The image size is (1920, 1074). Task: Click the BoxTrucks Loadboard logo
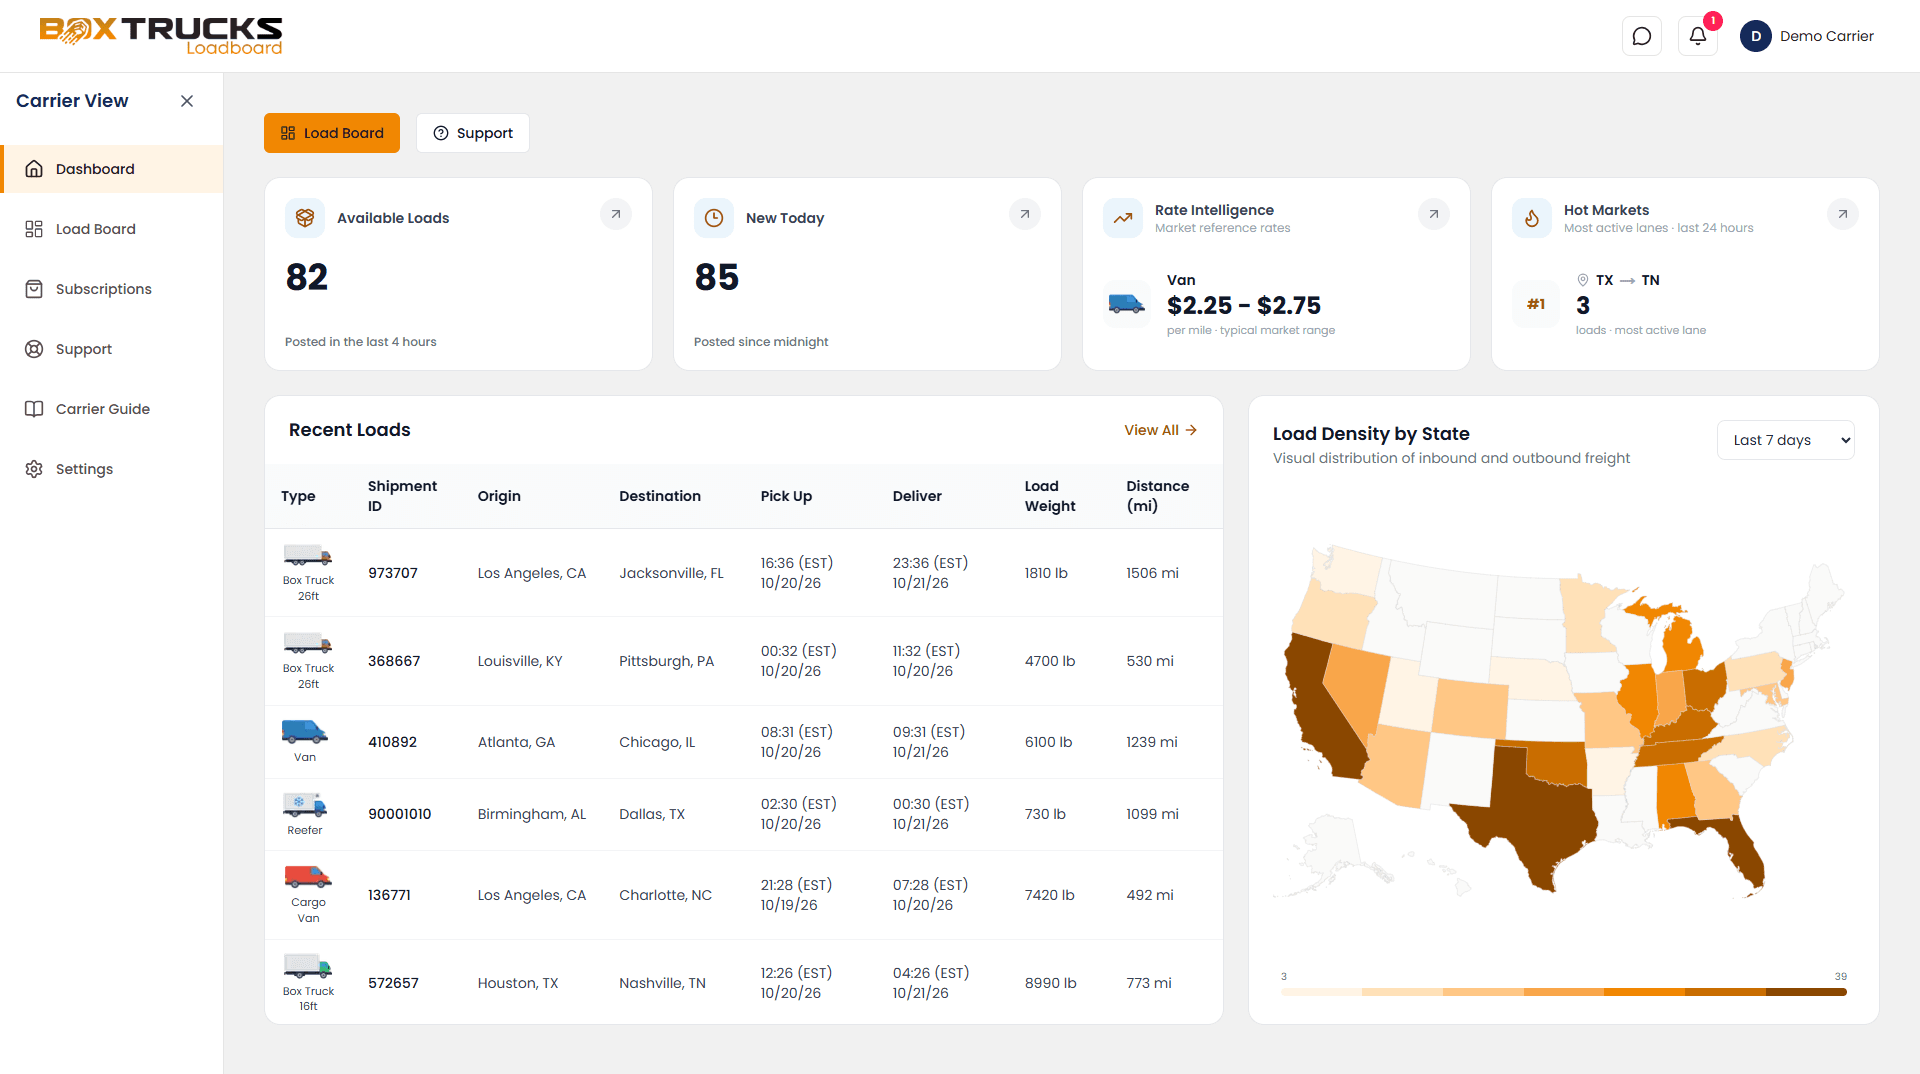coord(161,36)
